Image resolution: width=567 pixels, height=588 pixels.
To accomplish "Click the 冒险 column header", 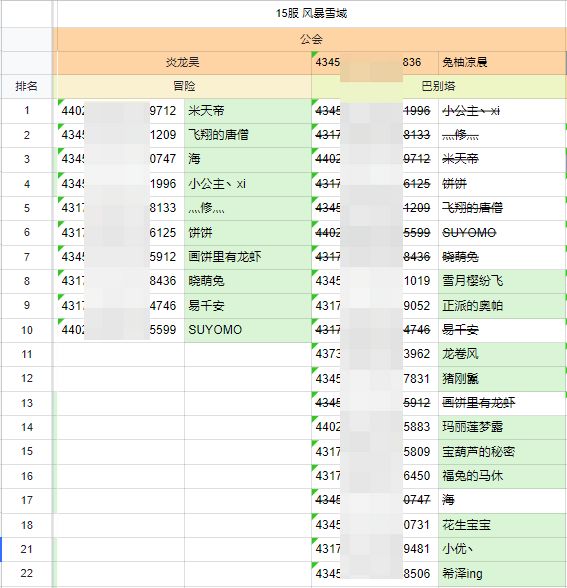I will point(184,87).
